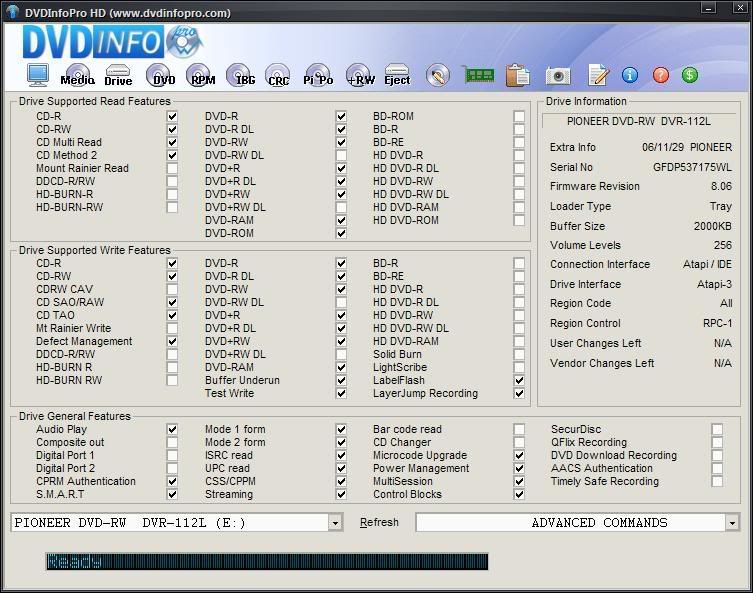The image size is (753, 593).
Task: Toggle DVD-RAM write checkbox
Action: coord(341,367)
